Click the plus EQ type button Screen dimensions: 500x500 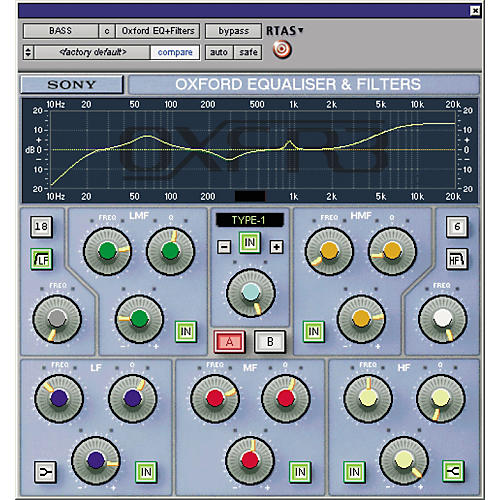tap(276, 247)
